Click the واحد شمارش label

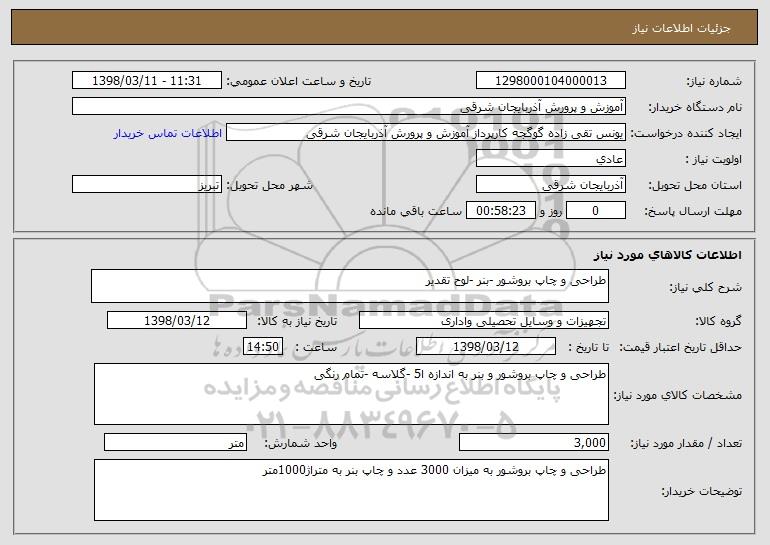(301, 443)
